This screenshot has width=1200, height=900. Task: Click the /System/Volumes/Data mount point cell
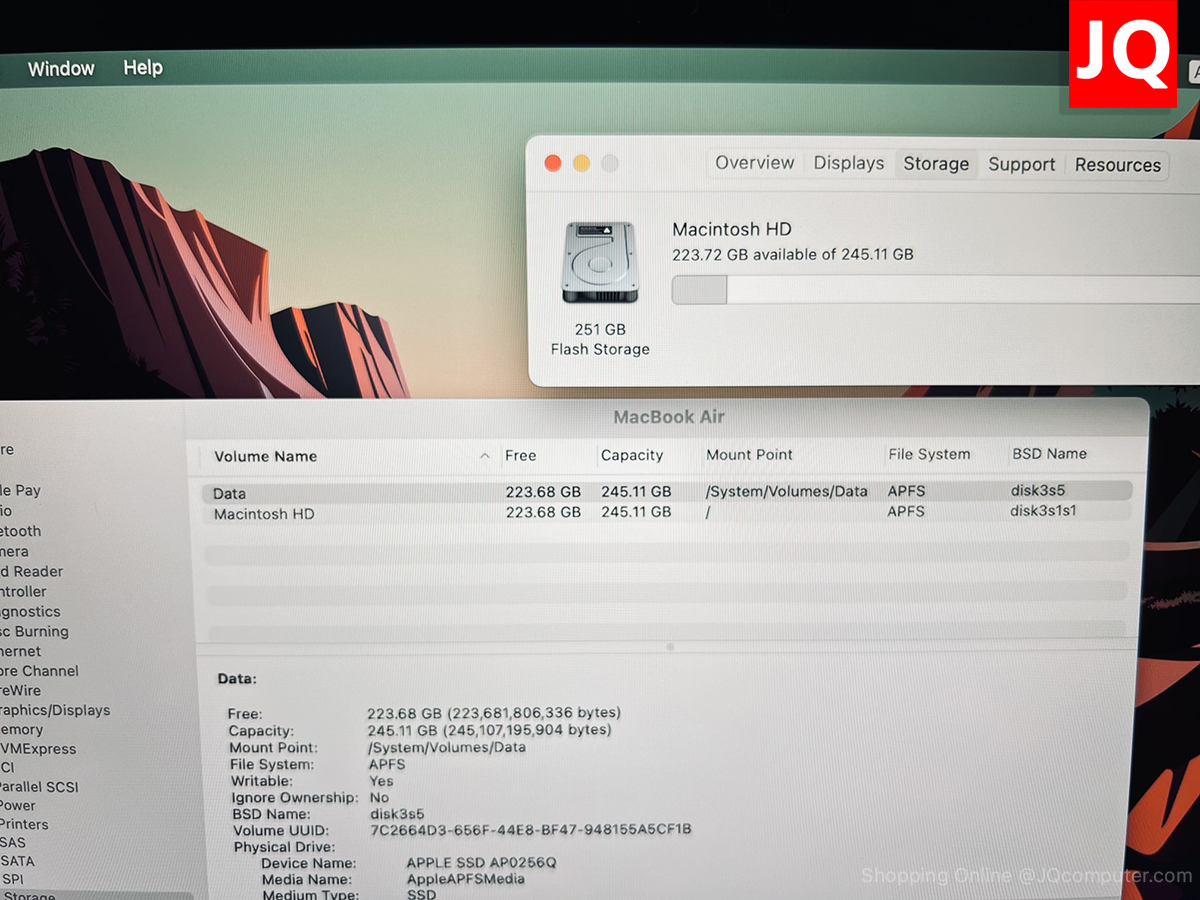(x=787, y=492)
